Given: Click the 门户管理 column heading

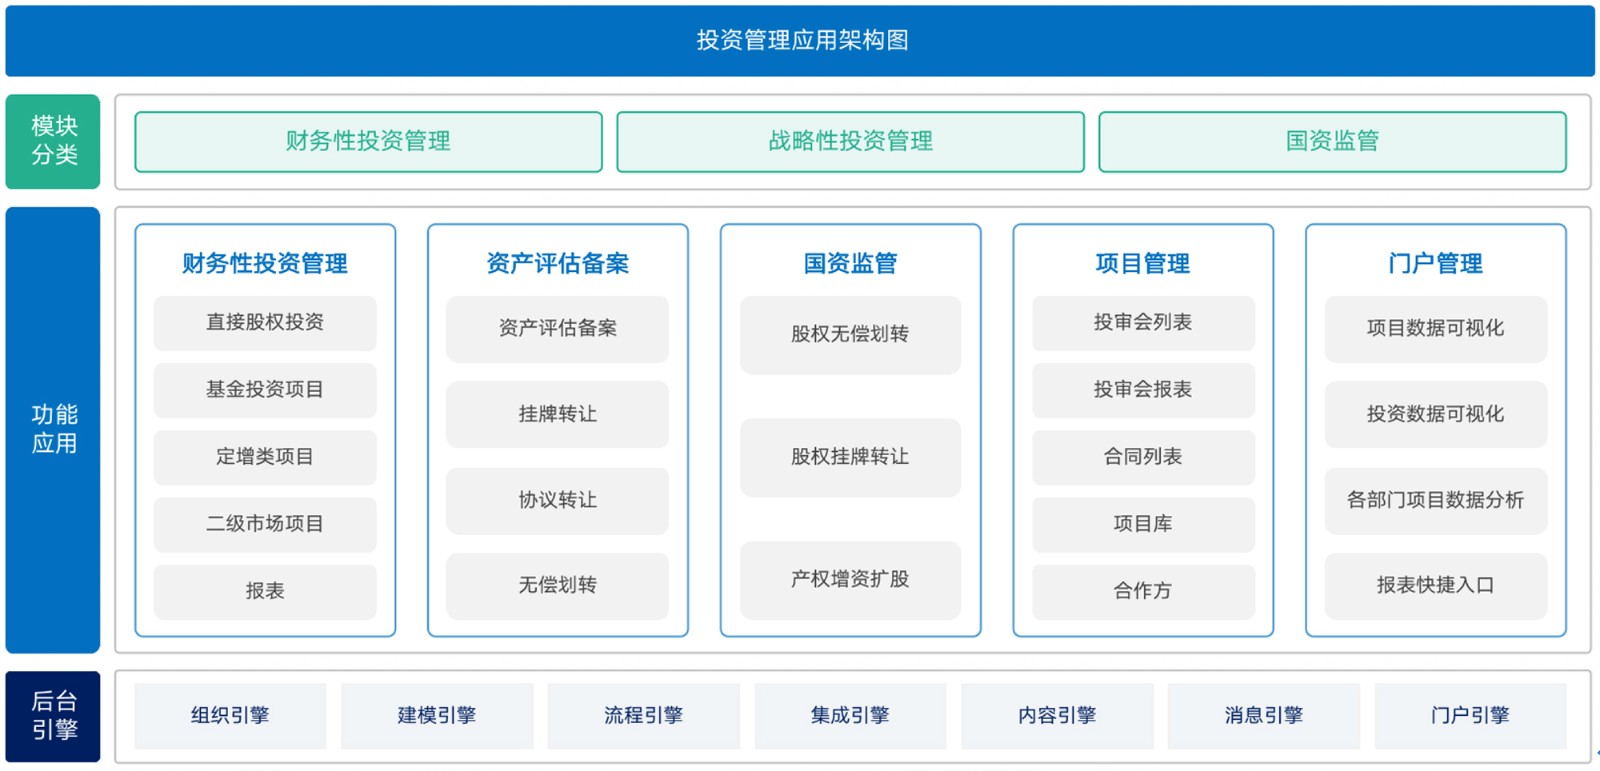Looking at the screenshot, I should tap(1435, 263).
